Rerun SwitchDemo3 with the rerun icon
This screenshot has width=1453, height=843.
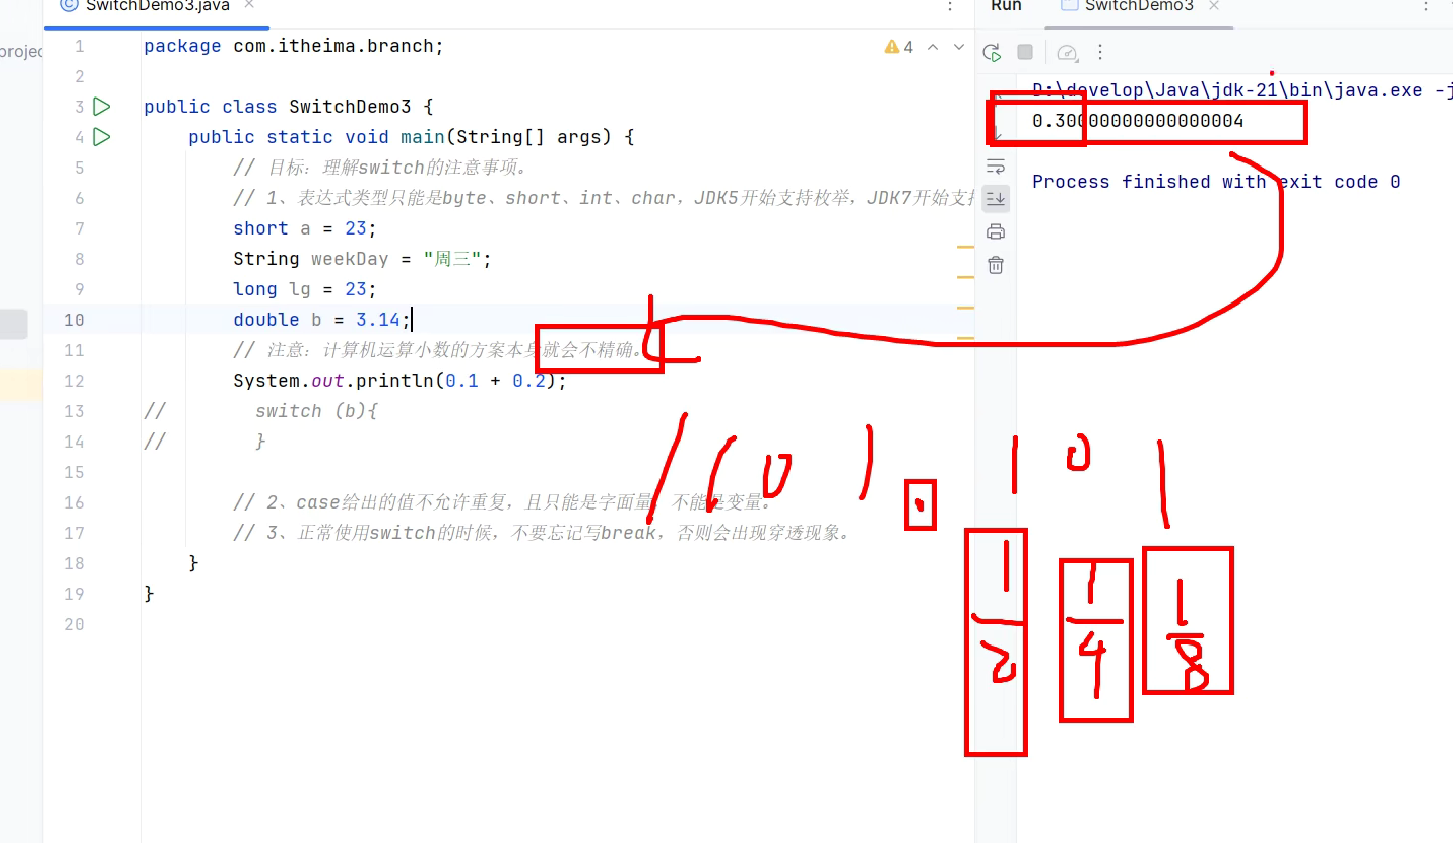(x=991, y=53)
